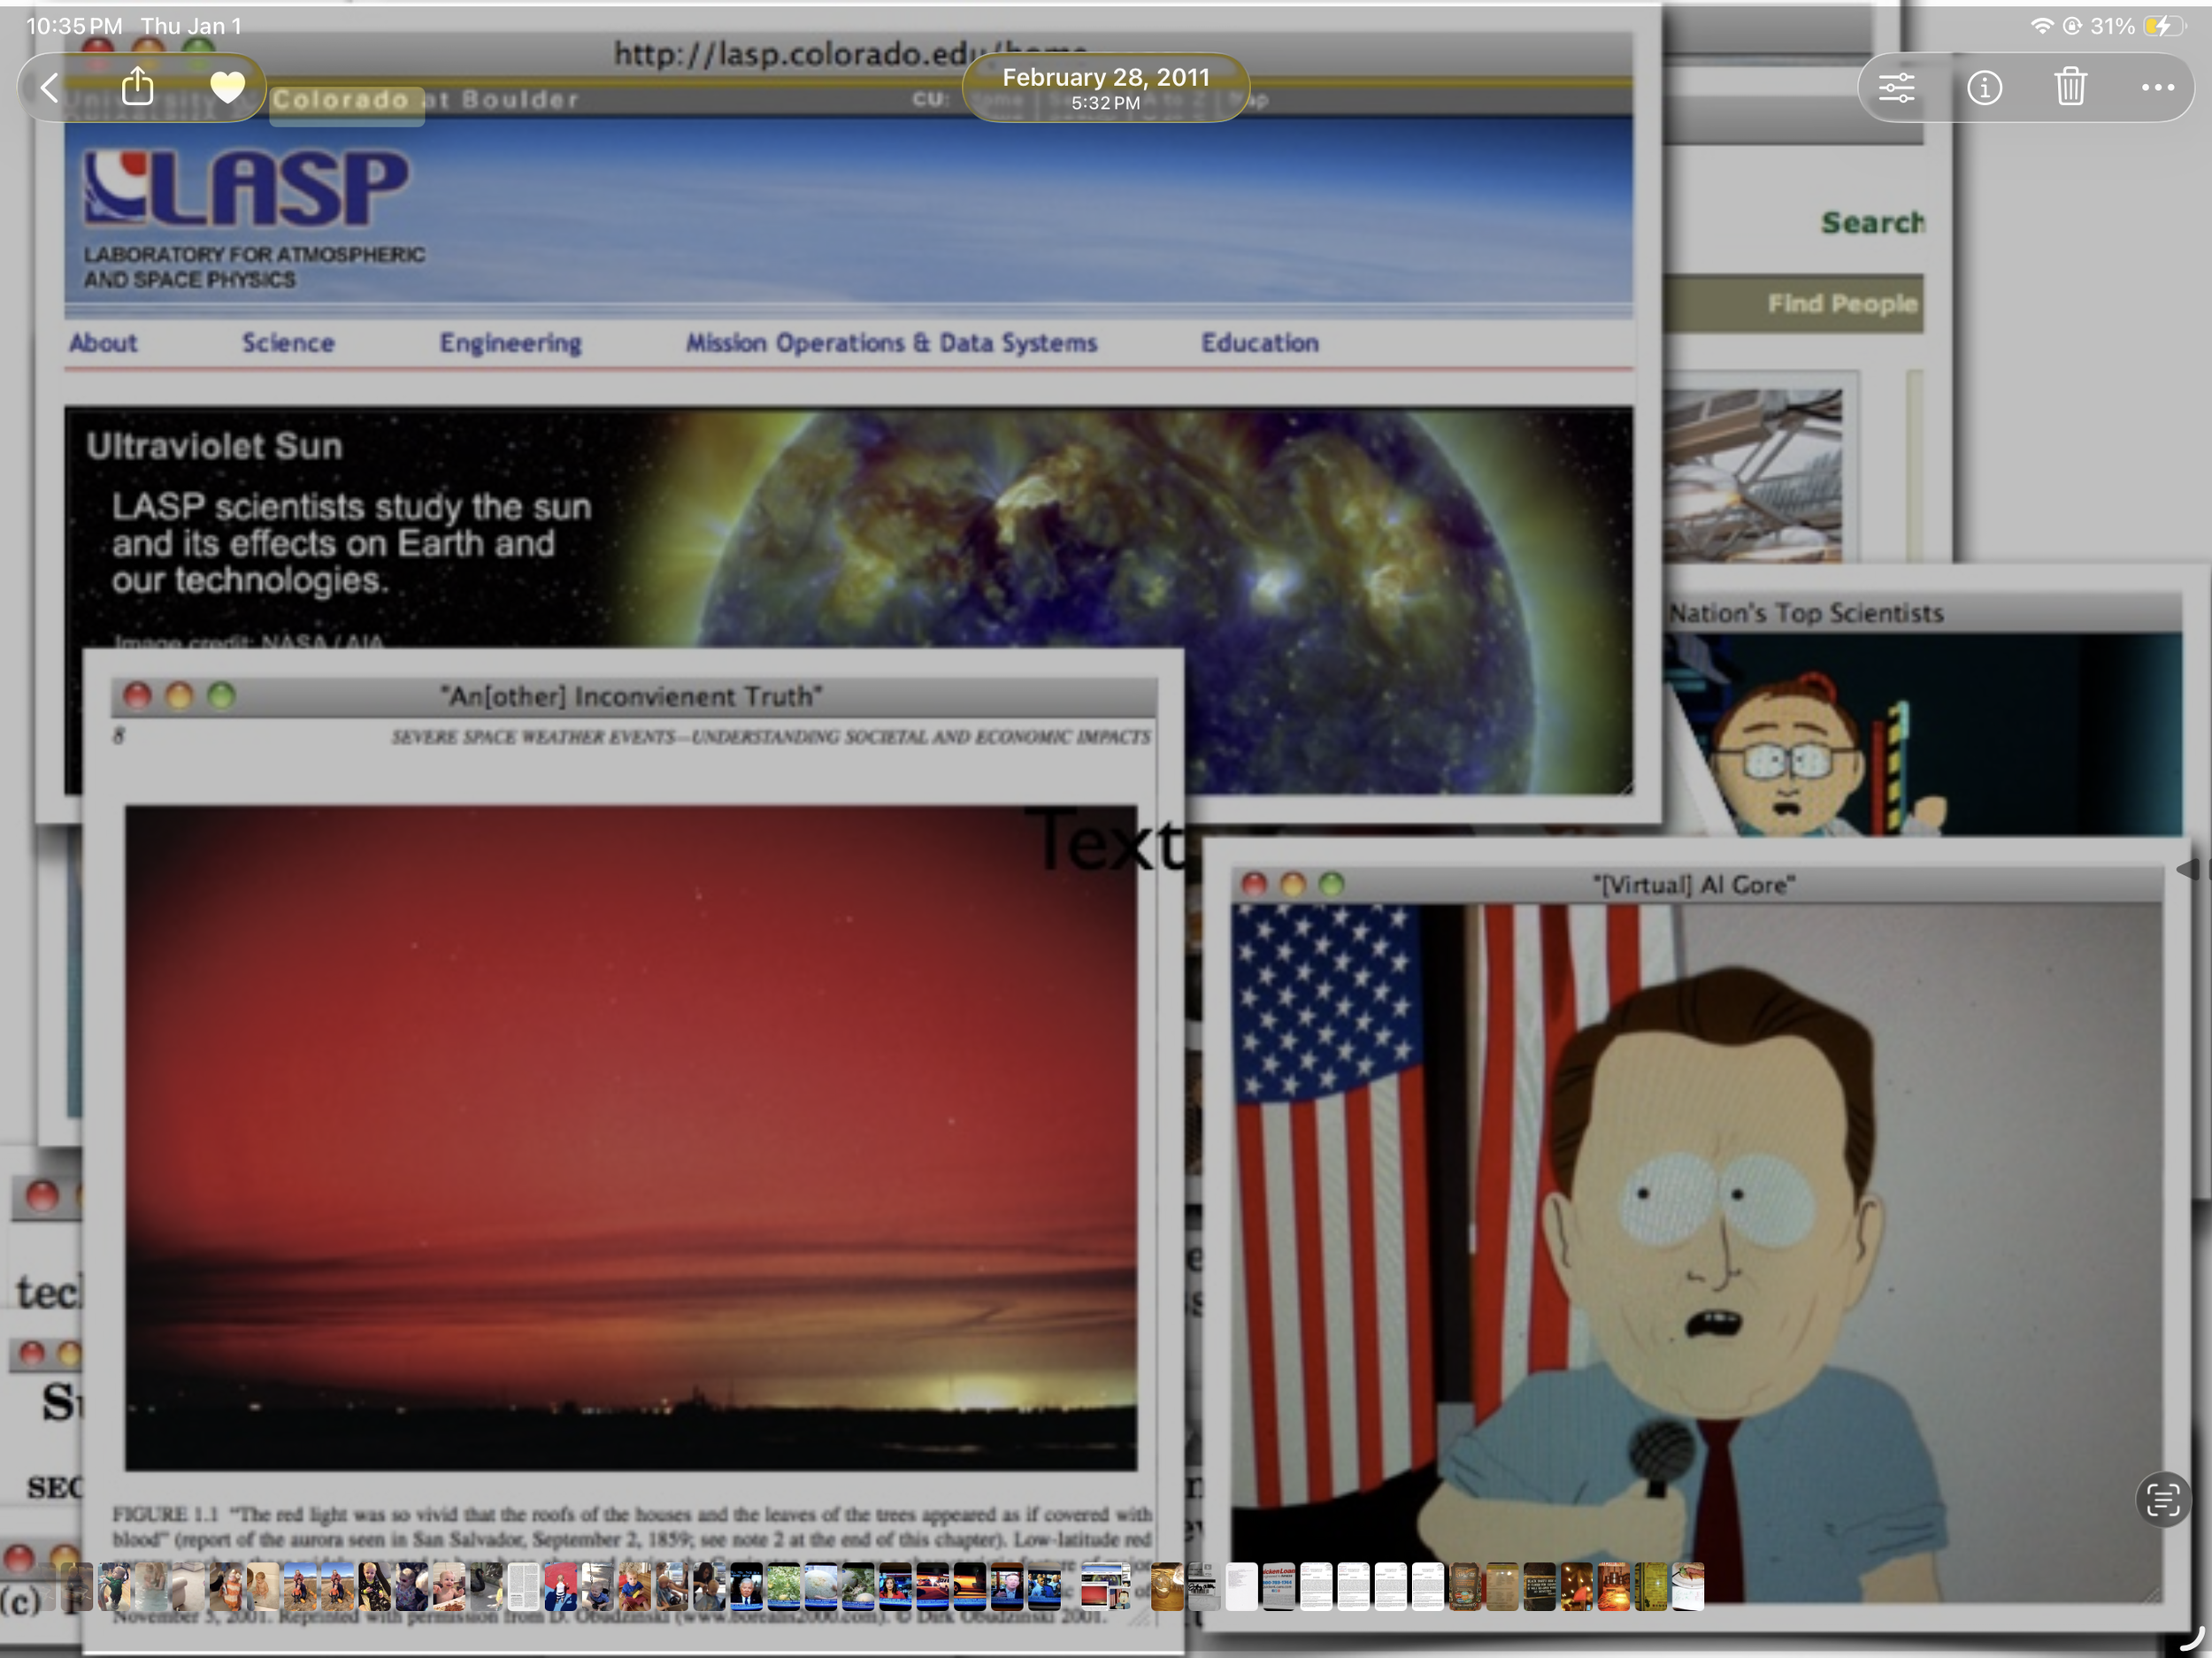Screen dimensions: 2212x1658
Task: Open the three-dots more options menu
Action: 2157,88
